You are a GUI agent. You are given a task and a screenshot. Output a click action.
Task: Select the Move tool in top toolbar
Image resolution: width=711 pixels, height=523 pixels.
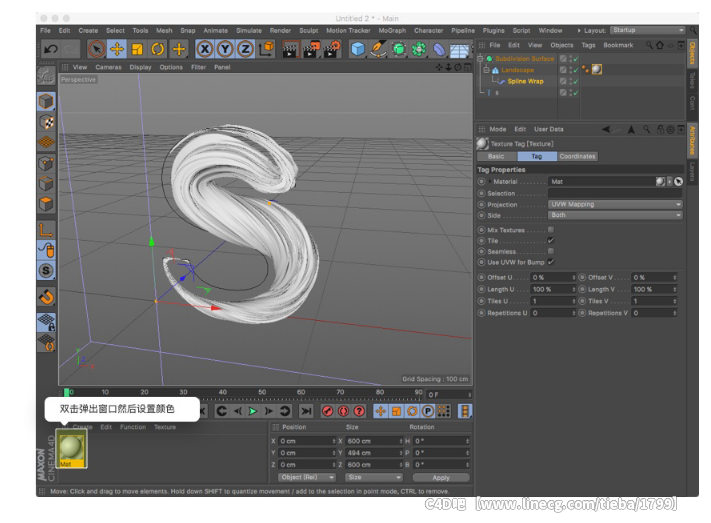[x=116, y=48]
